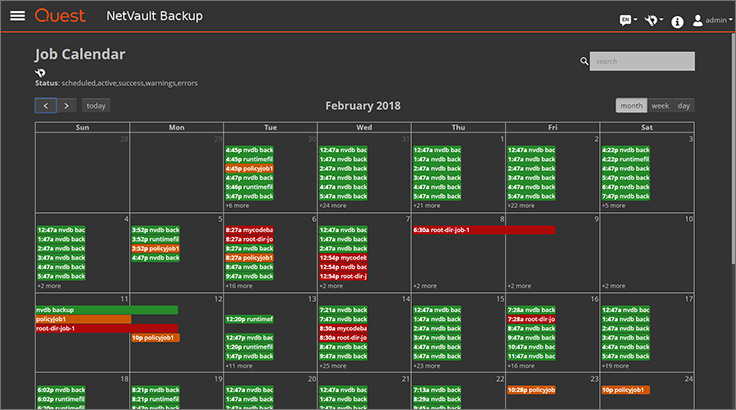Image resolution: width=736 pixels, height=410 pixels.
Task: Expand the +23 more jobs link
Action: (x=427, y=366)
